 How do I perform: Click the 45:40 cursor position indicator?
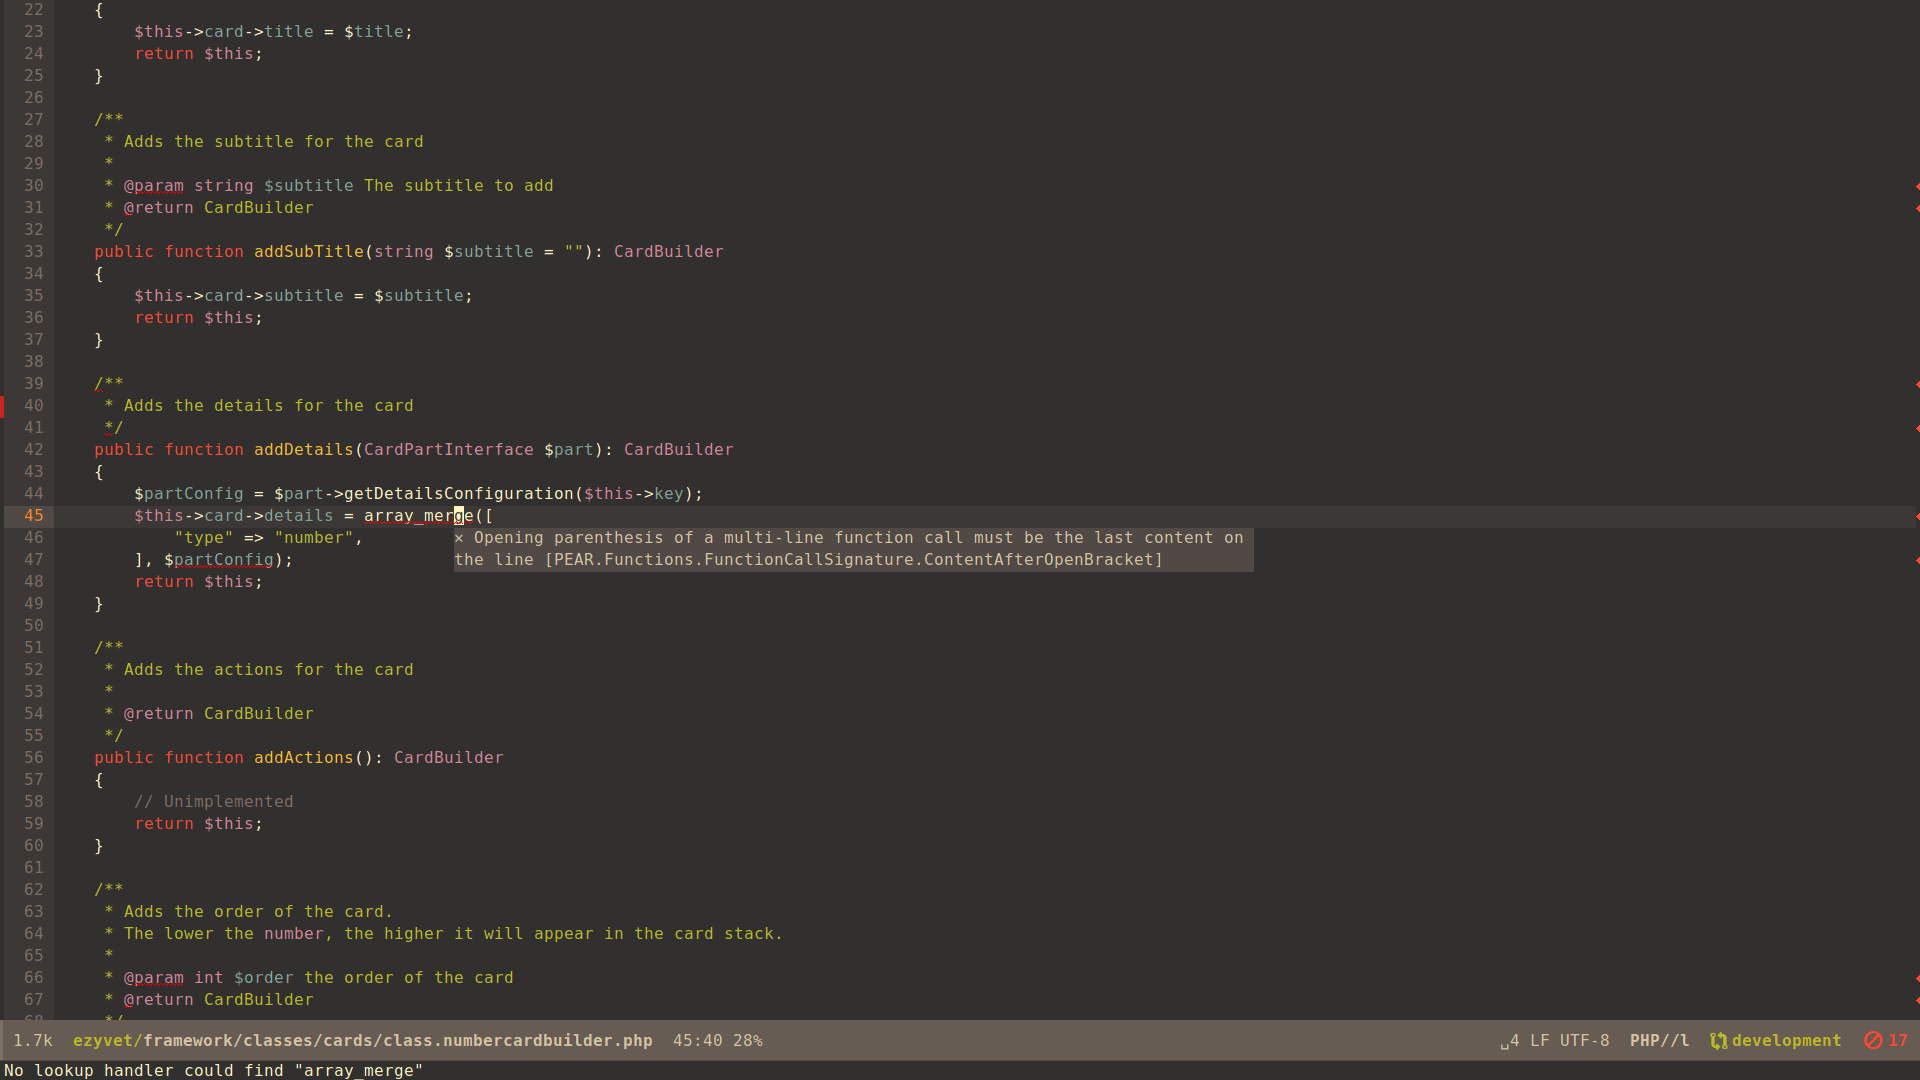(x=695, y=1040)
